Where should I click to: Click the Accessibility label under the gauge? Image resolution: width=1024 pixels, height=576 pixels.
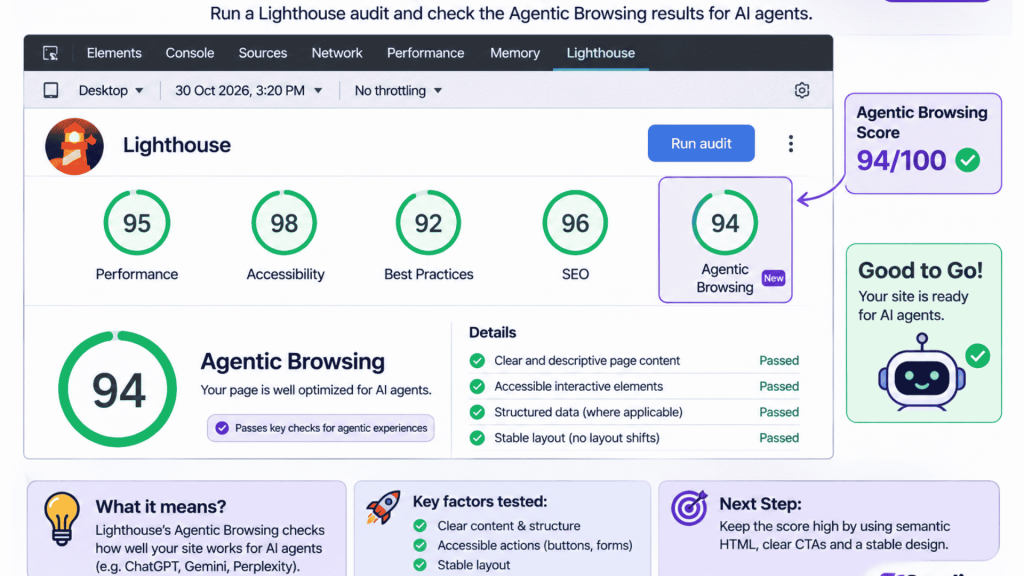[x=285, y=274]
